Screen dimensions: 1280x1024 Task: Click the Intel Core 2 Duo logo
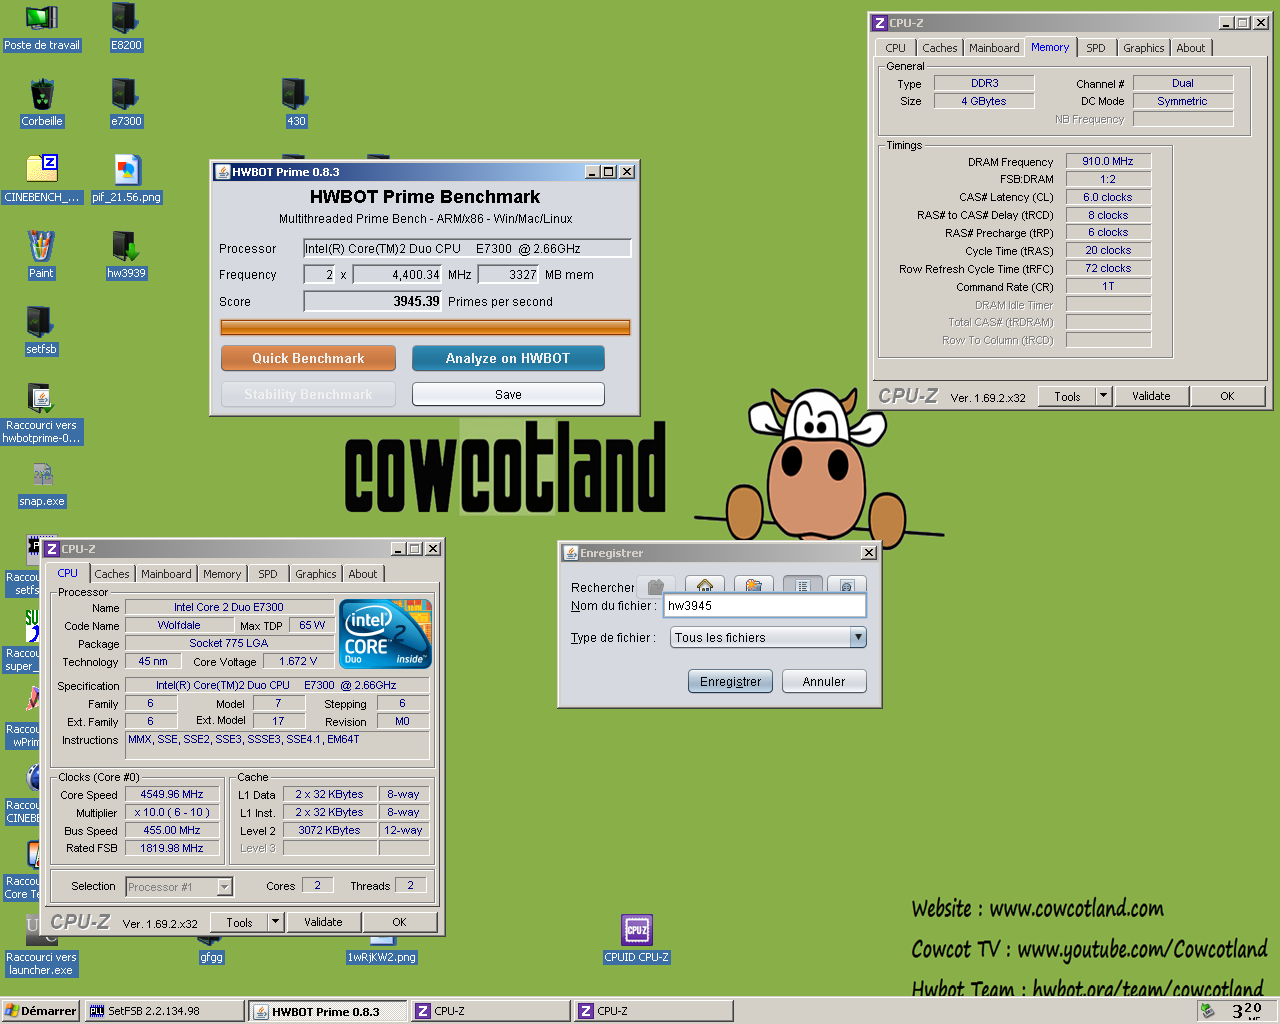(x=386, y=634)
